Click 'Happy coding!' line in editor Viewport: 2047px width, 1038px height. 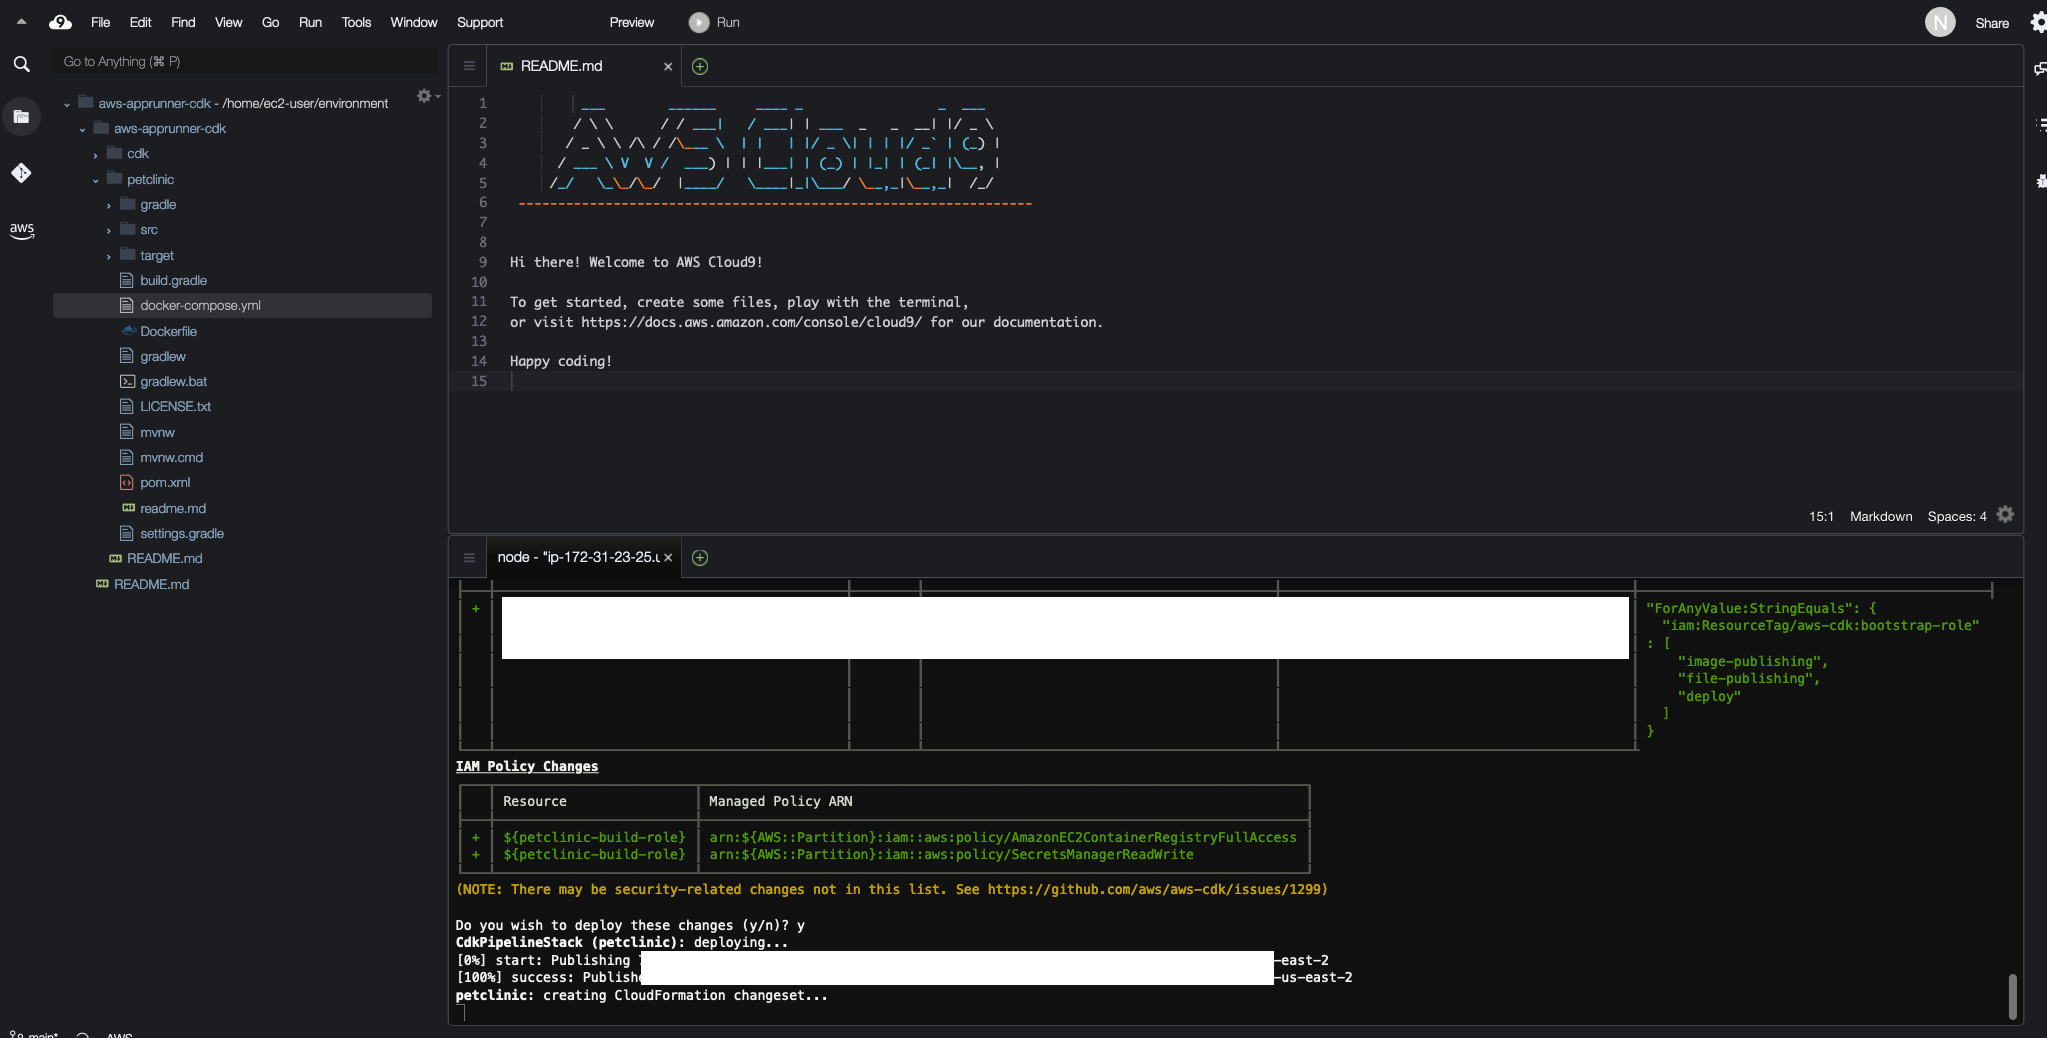[561, 361]
